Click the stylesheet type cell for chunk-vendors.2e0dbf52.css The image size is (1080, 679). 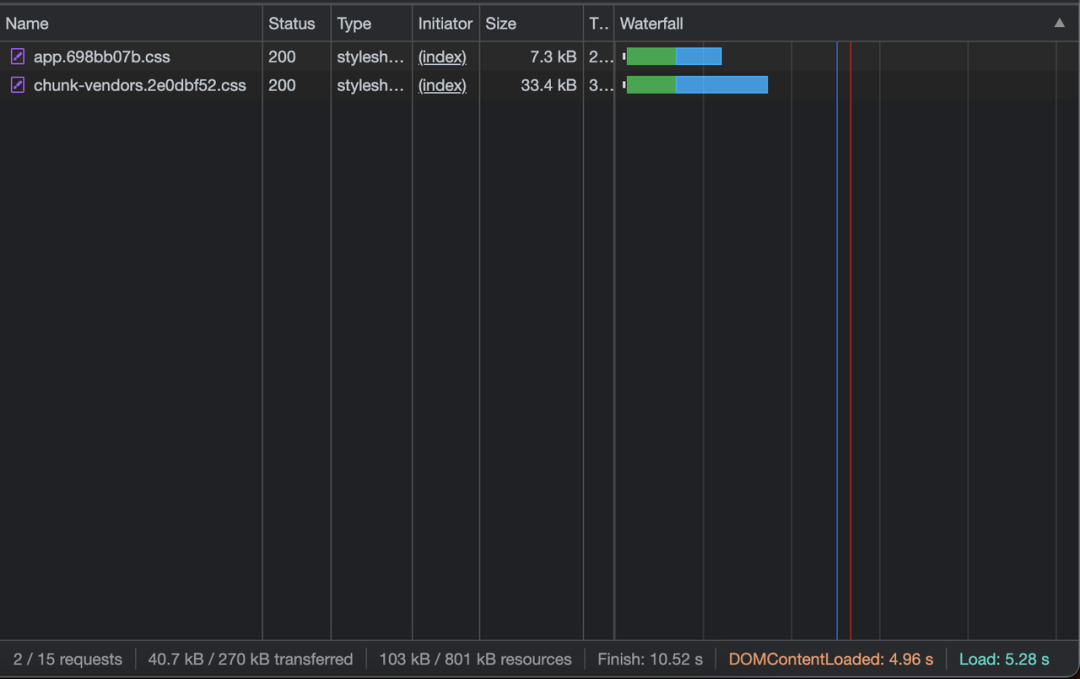click(x=371, y=85)
